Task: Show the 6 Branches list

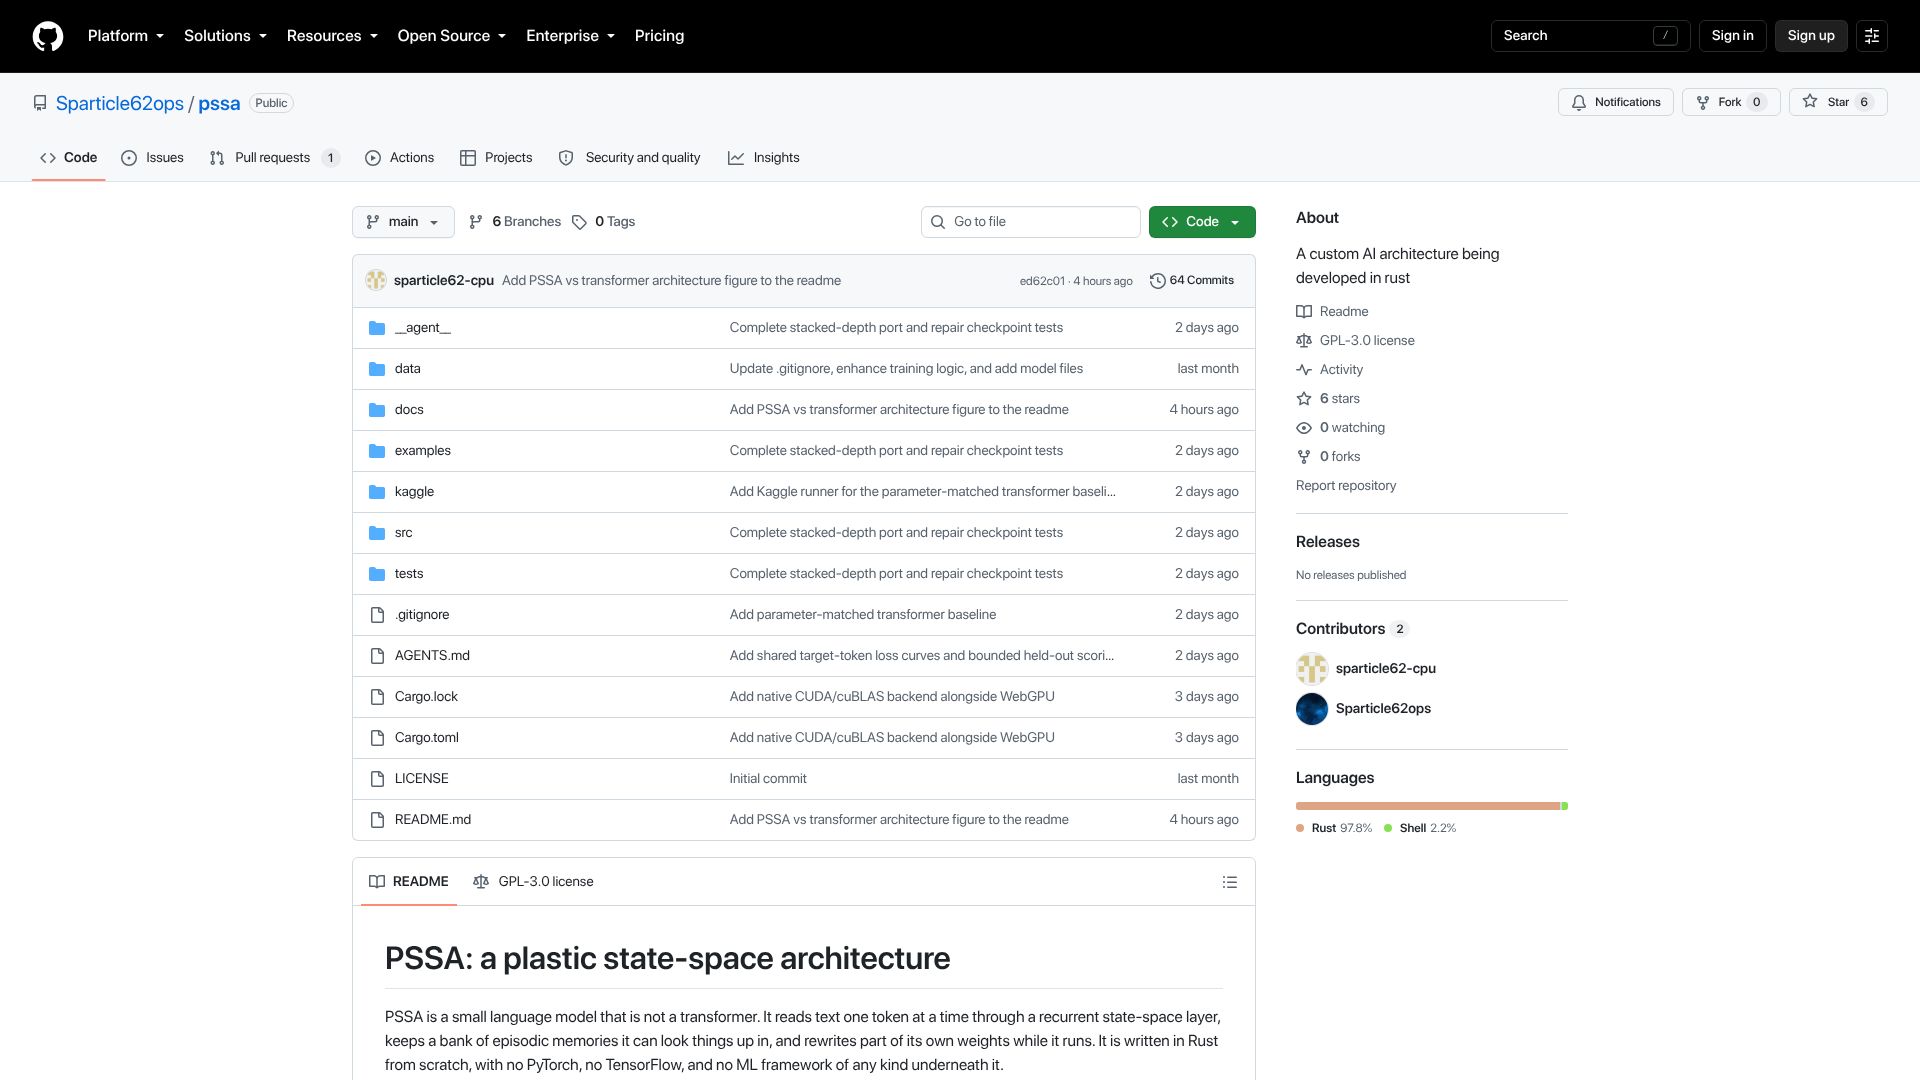Action: (515, 222)
